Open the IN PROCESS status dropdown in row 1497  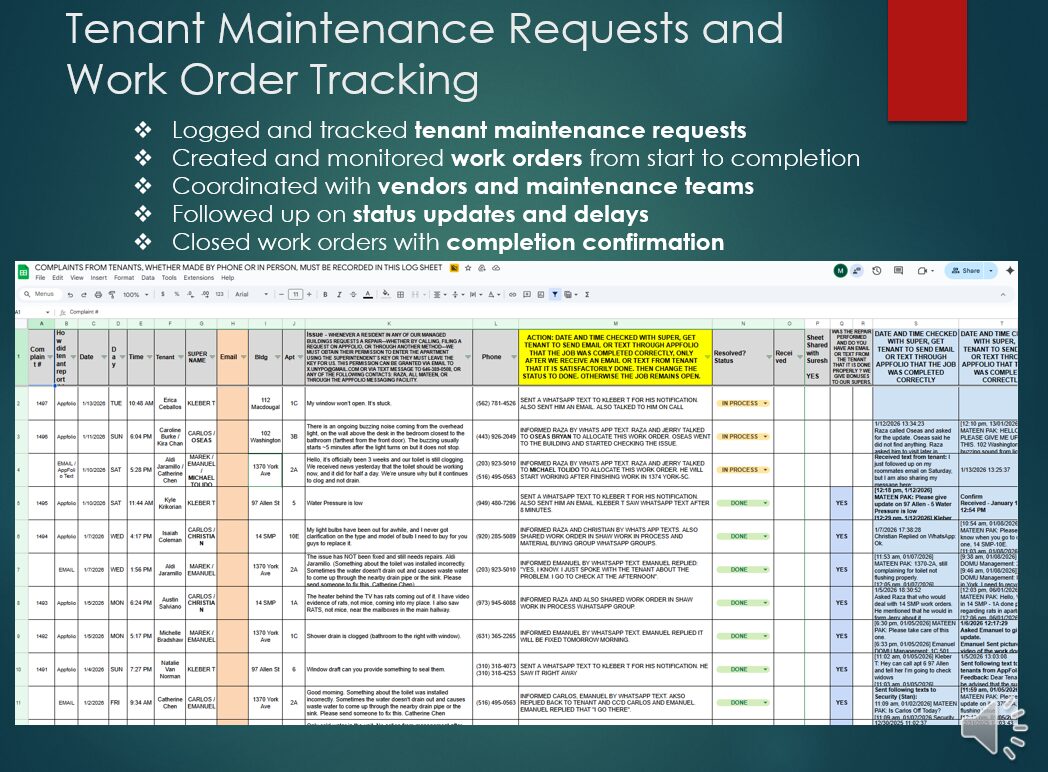click(765, 403)
